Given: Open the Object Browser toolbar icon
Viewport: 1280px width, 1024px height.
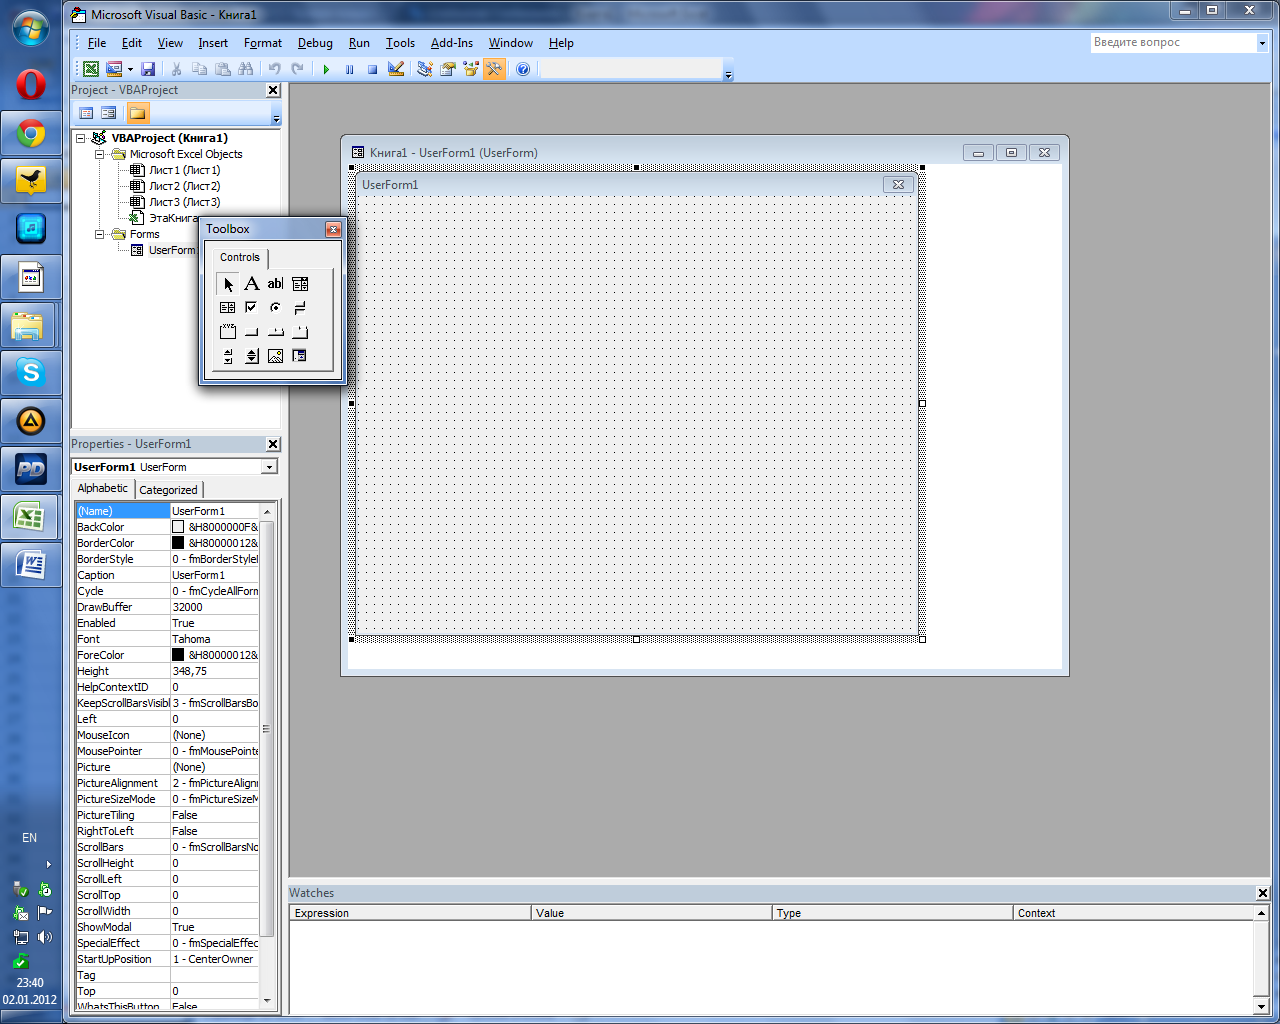Looking at the screenshot, I should [471, 69].
